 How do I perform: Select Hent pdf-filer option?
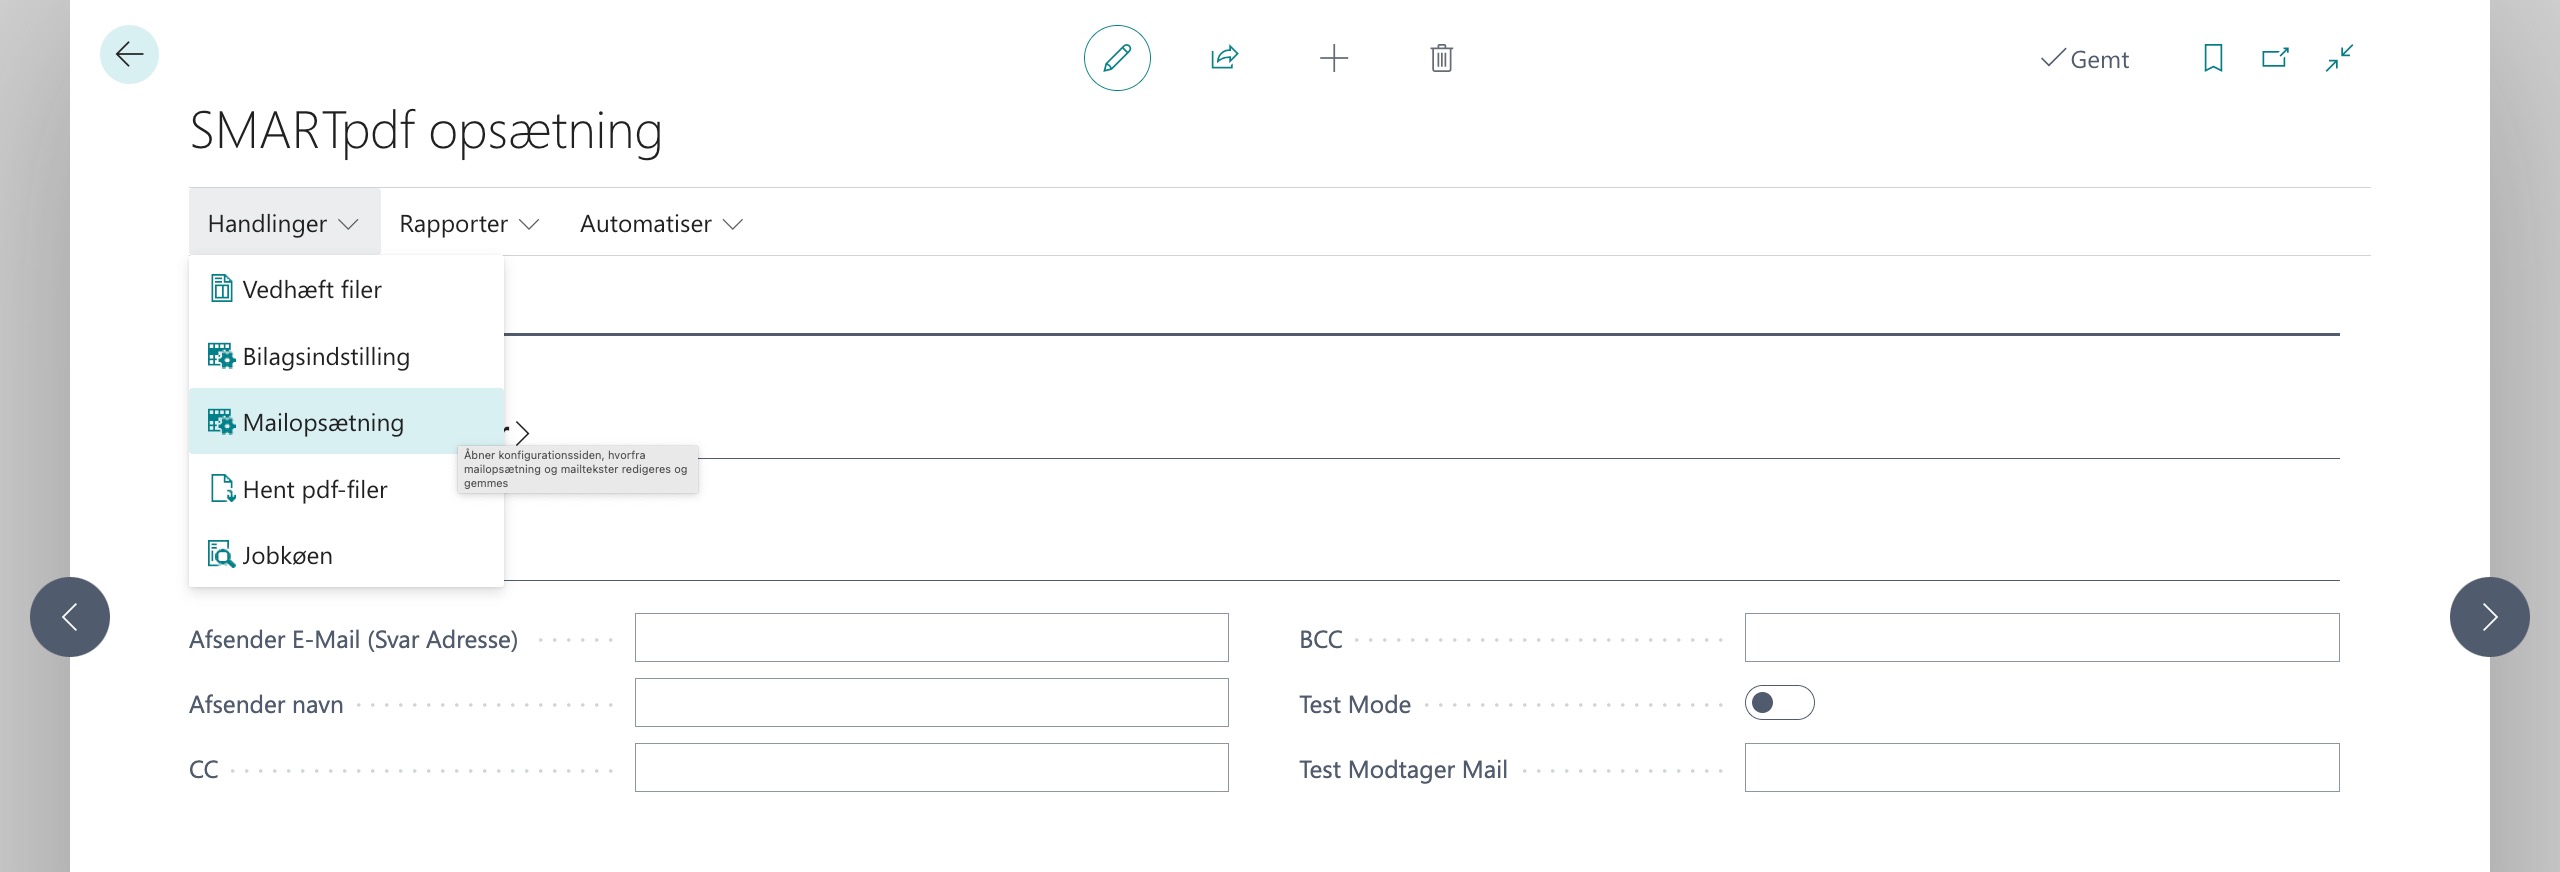314,490
